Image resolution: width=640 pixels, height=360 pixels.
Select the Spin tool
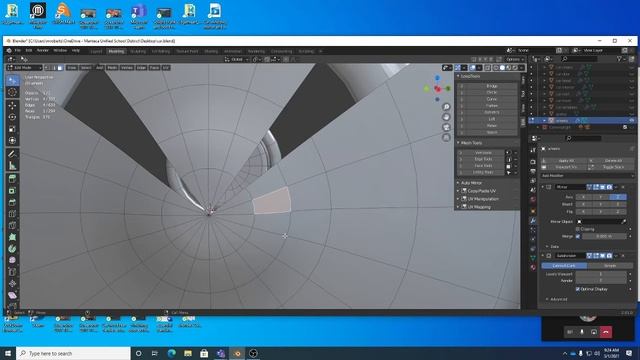(12, 249)
